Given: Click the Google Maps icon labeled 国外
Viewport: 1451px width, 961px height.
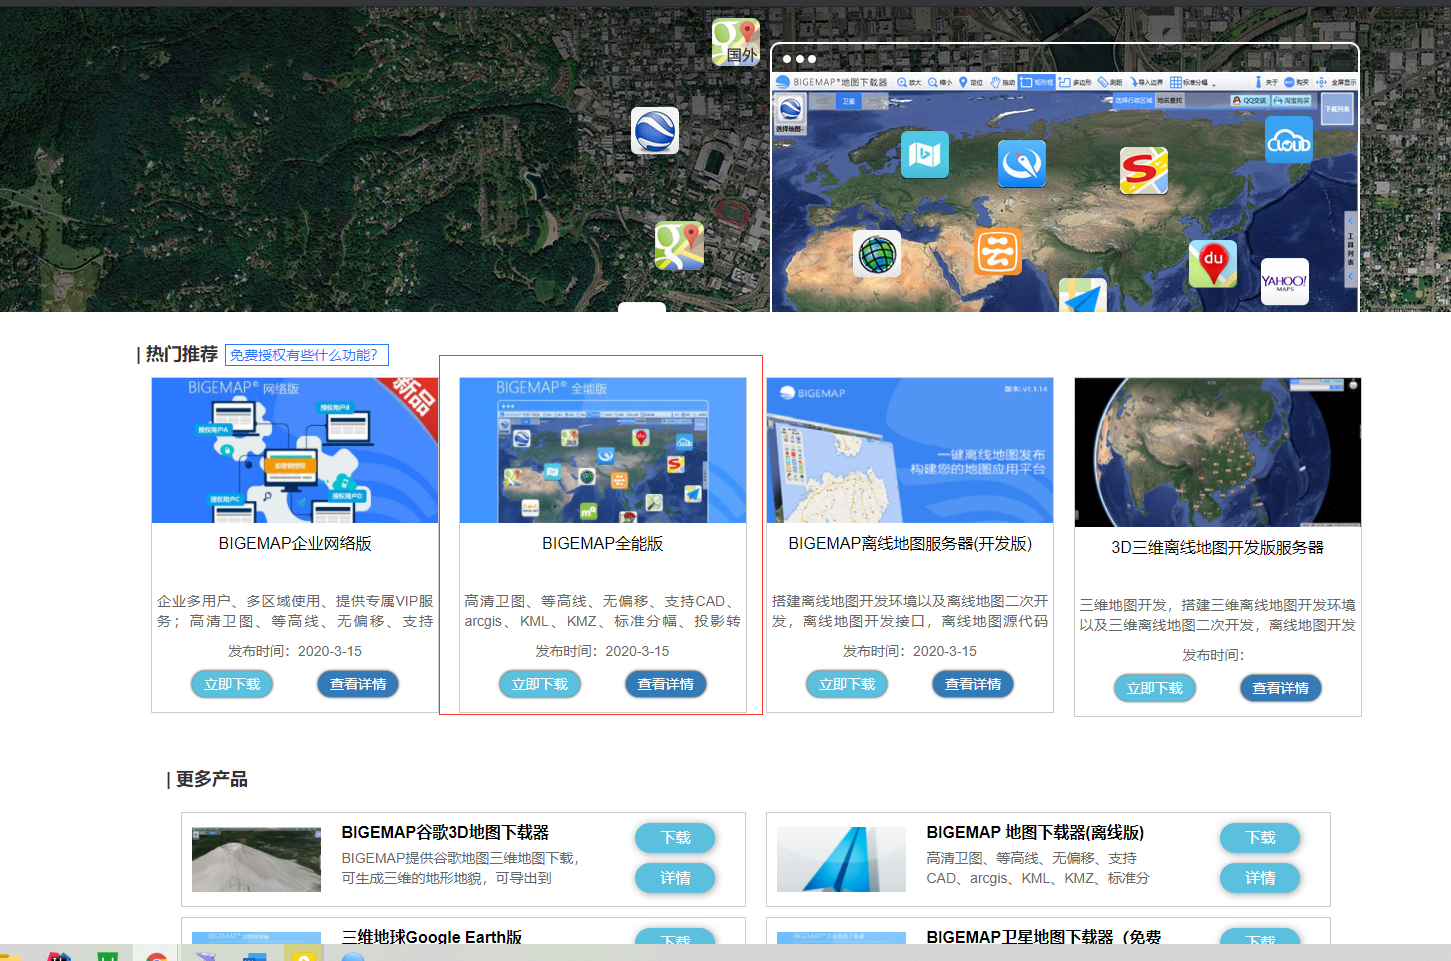Looking at the screenshot, I should coord(736,42).
